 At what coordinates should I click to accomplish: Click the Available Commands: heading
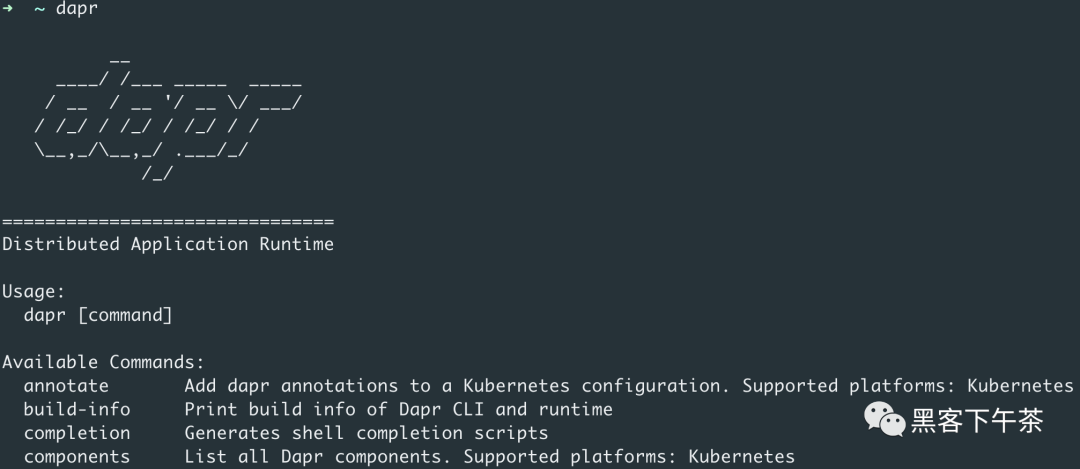tap(103, 362)
